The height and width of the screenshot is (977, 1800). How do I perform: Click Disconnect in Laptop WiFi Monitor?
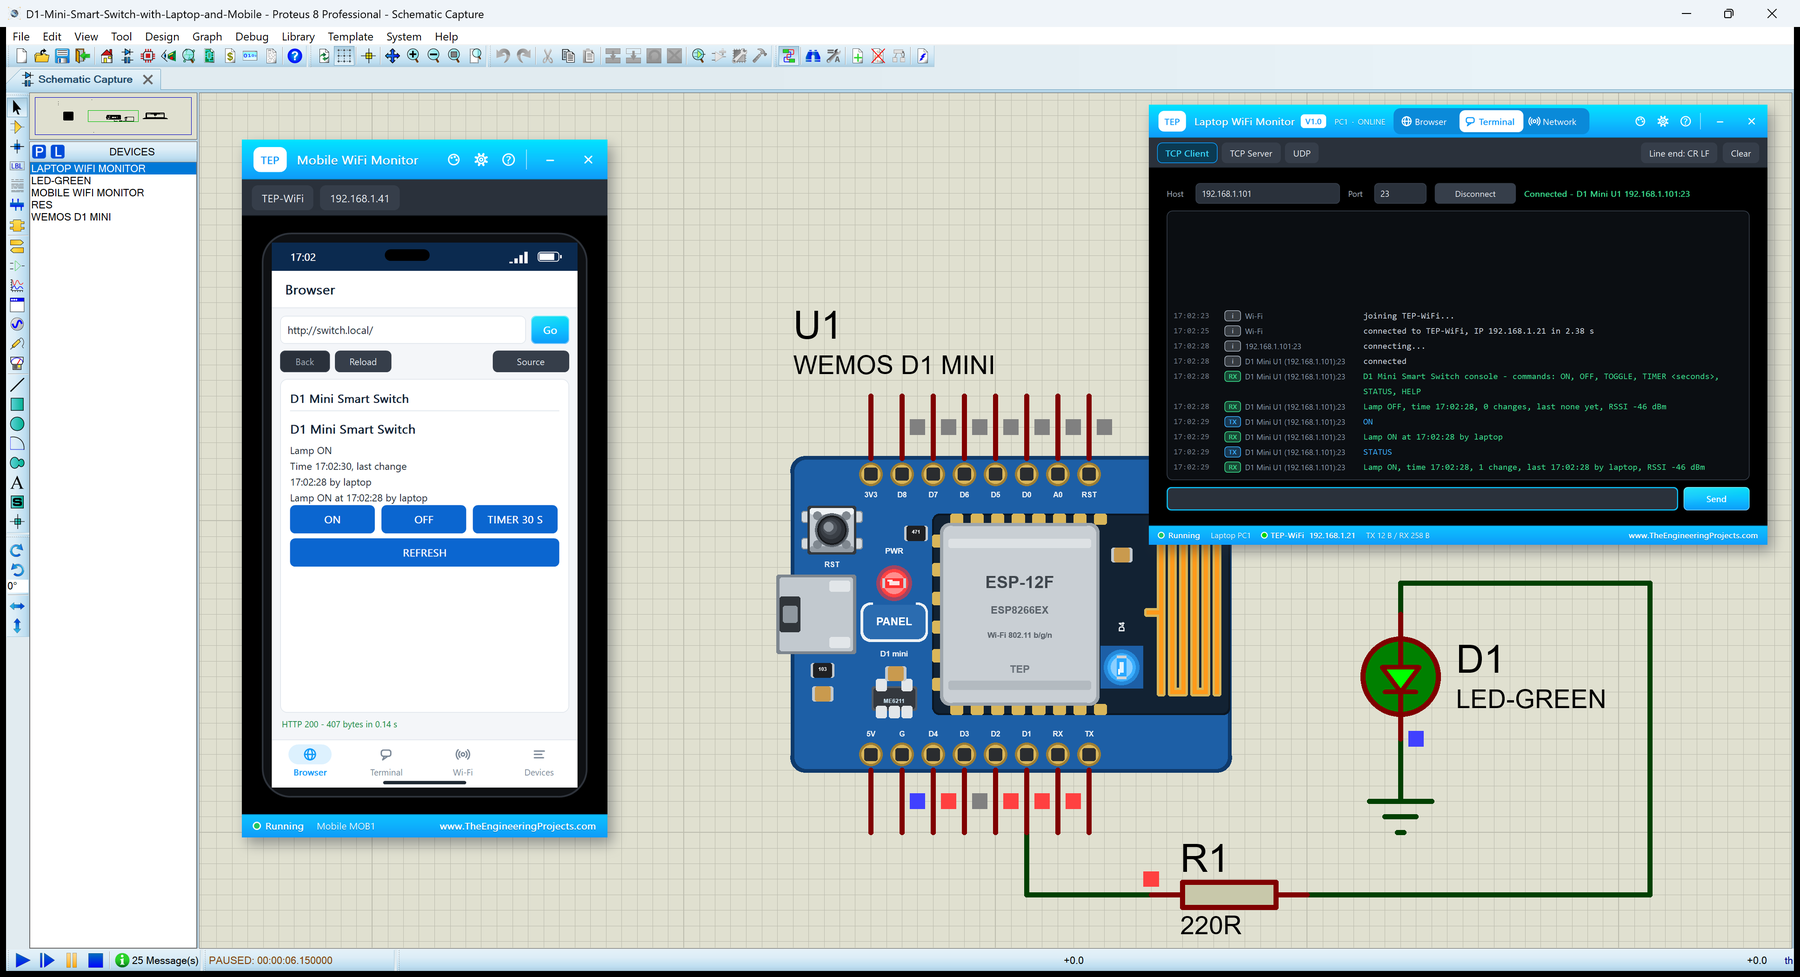(x=1475, y=194)
